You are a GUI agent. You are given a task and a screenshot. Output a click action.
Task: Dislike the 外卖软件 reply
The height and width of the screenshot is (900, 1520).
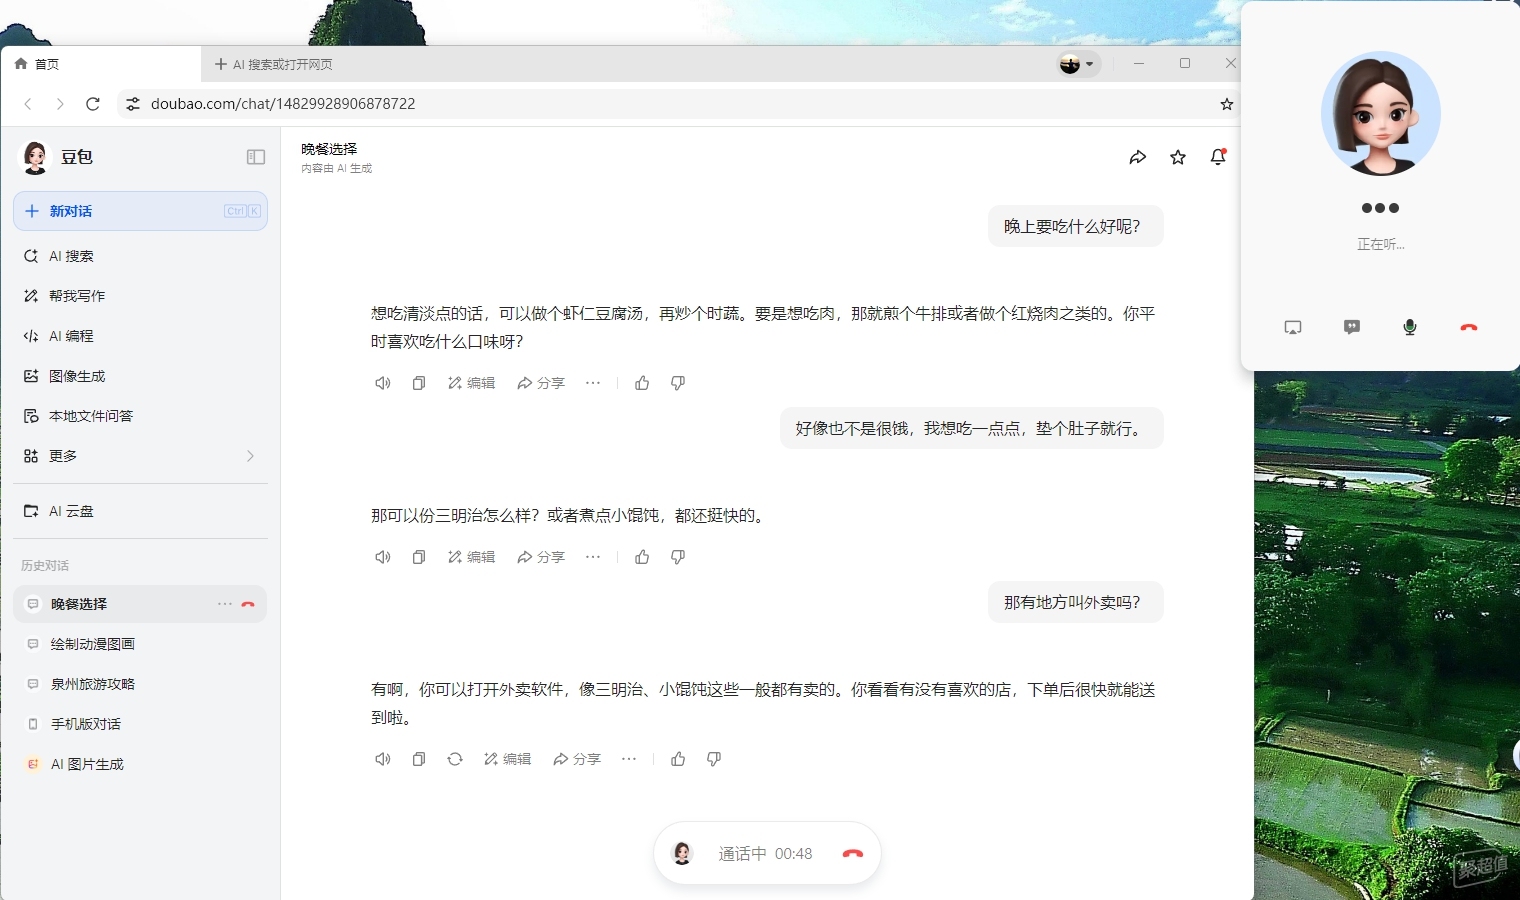[714, 759]
